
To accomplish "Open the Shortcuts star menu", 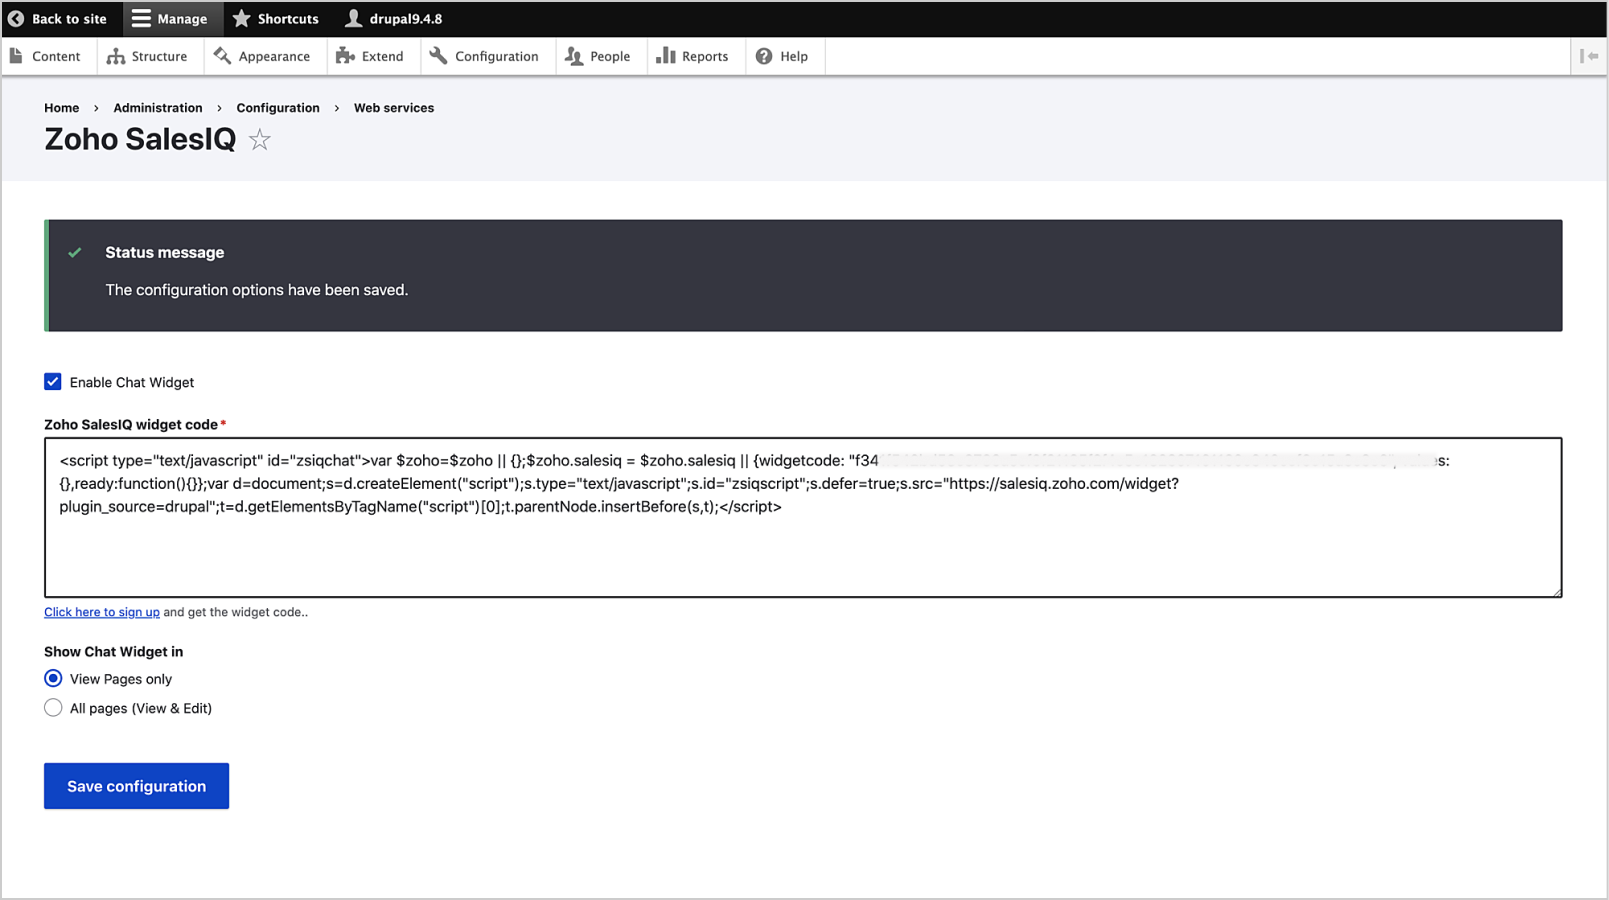I will 275,19.
